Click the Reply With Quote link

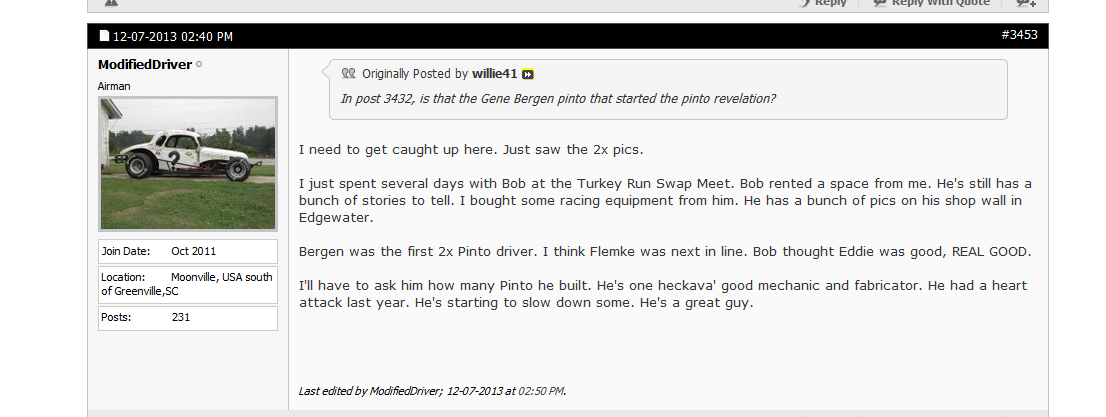(x=940, y=3)
